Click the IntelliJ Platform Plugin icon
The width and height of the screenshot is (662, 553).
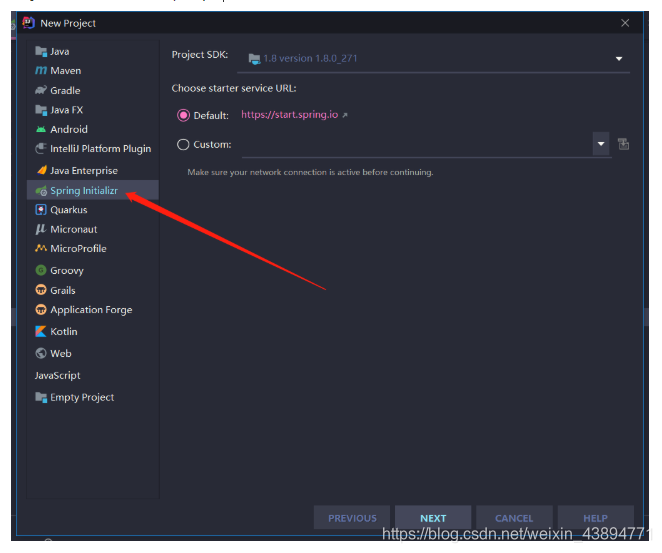41,149
